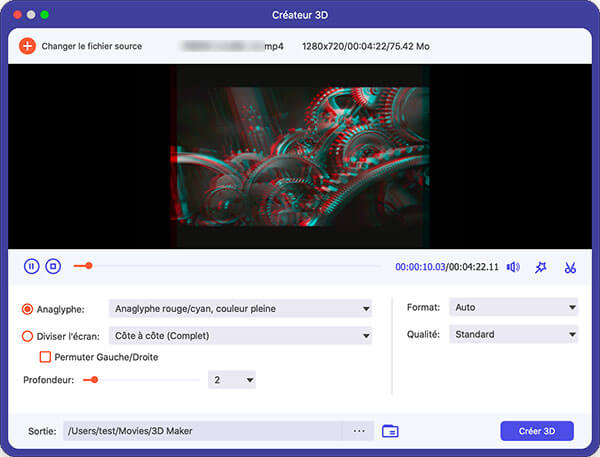The height and width of the screenshot is (457, 600).
Task: Open the Profondeur value dropdown showing 2
Action: (232, 380)
